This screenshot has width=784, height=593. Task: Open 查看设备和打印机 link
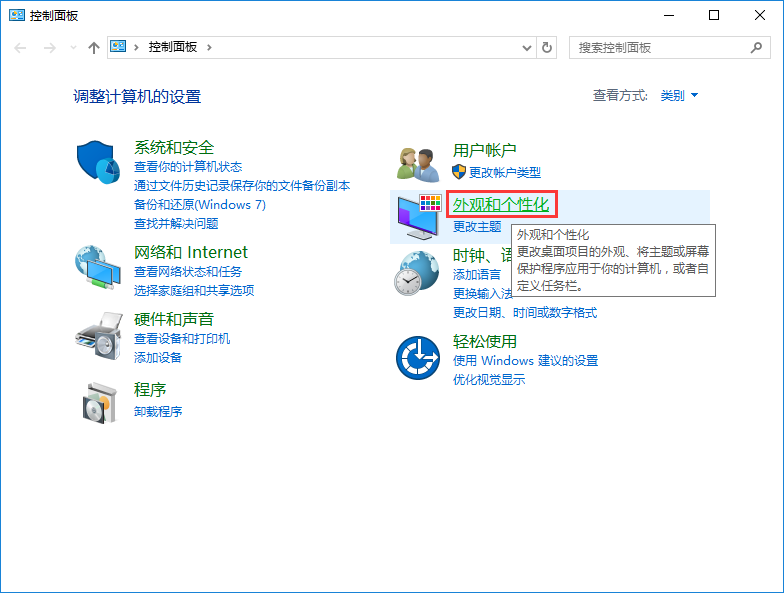[x=182, y=339]
